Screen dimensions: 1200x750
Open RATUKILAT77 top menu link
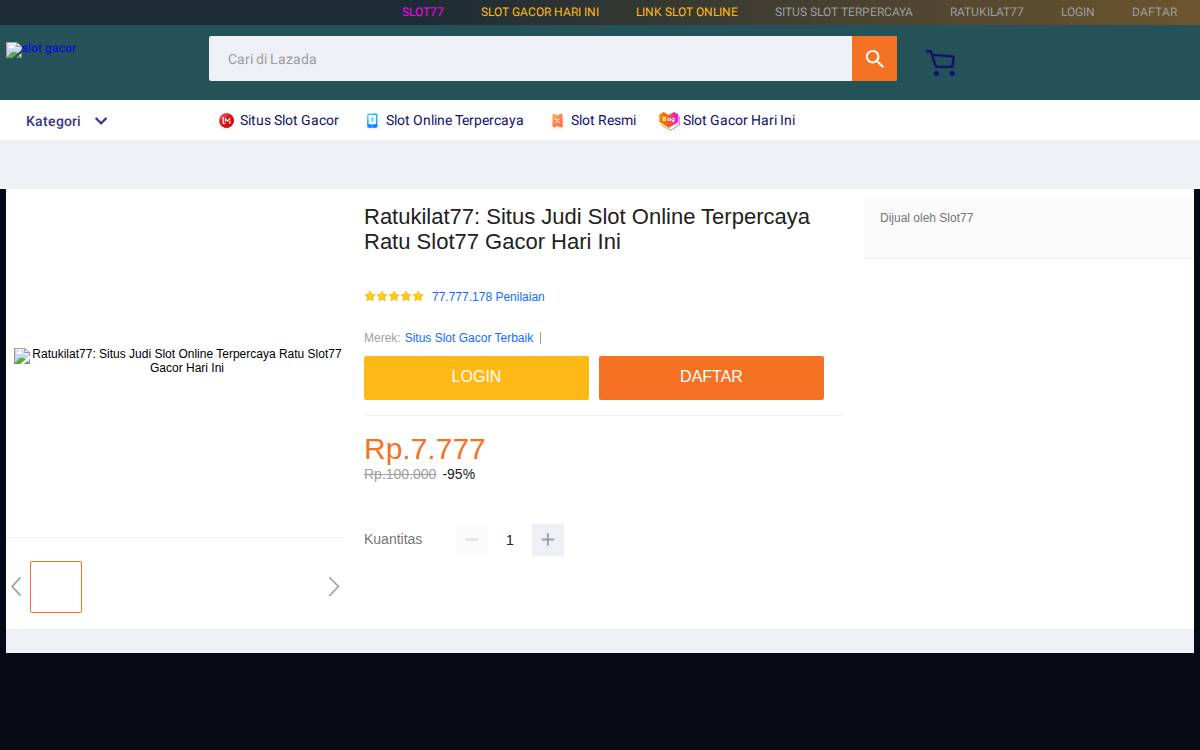(987, 12)
